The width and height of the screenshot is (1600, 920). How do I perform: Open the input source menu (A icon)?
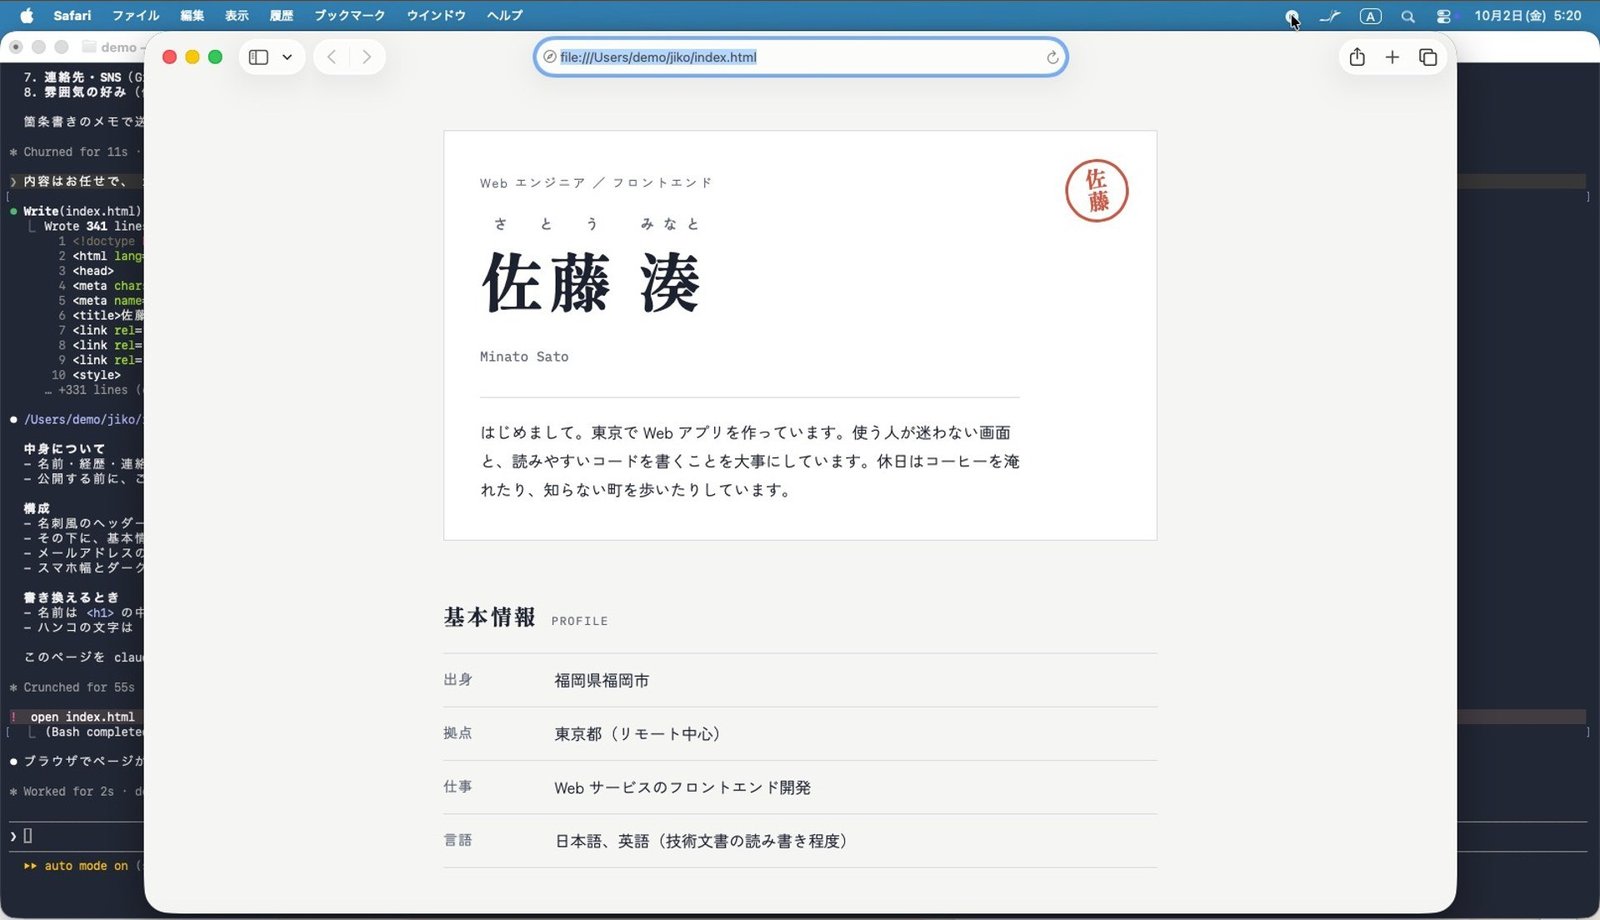point(1370,16)
